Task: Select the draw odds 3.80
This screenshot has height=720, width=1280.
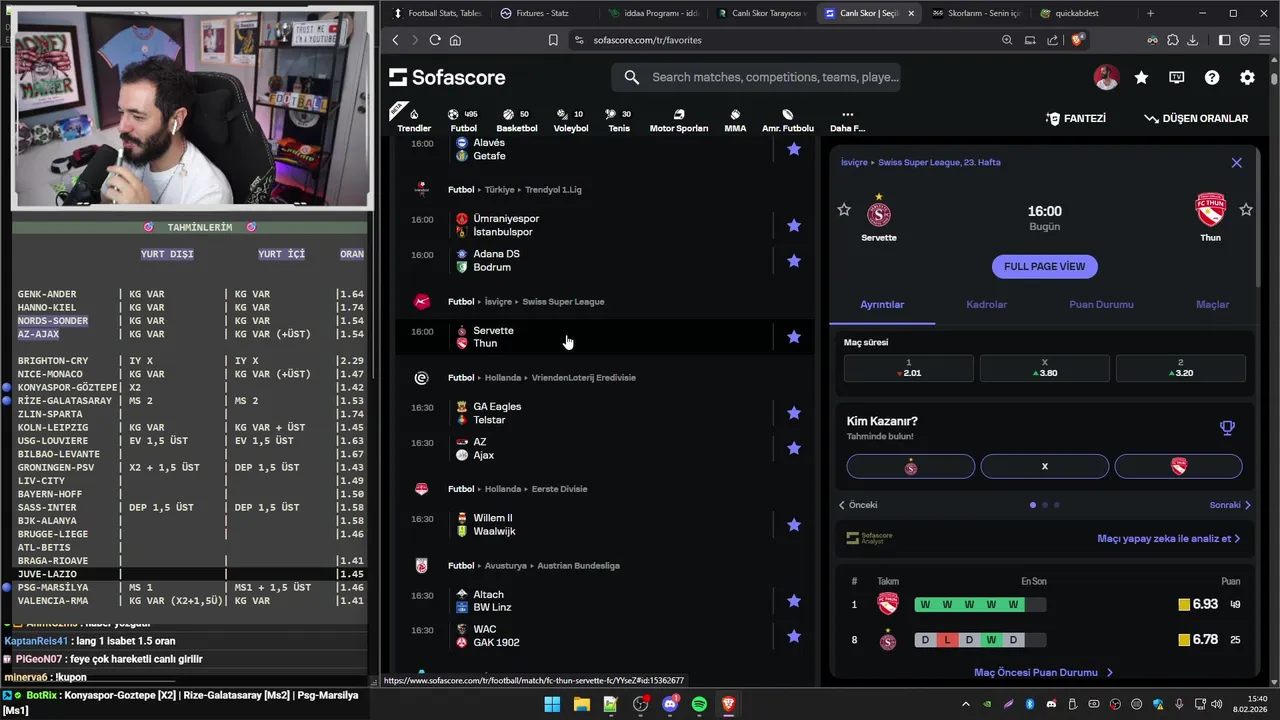Action: click(x=1045, y=368)
